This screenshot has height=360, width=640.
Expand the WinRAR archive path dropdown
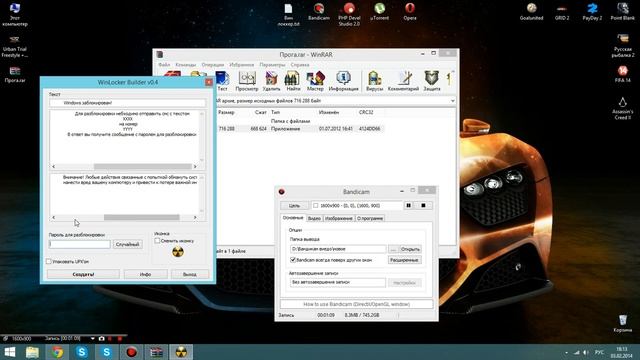pyautogui.click(x=452, y=100)
